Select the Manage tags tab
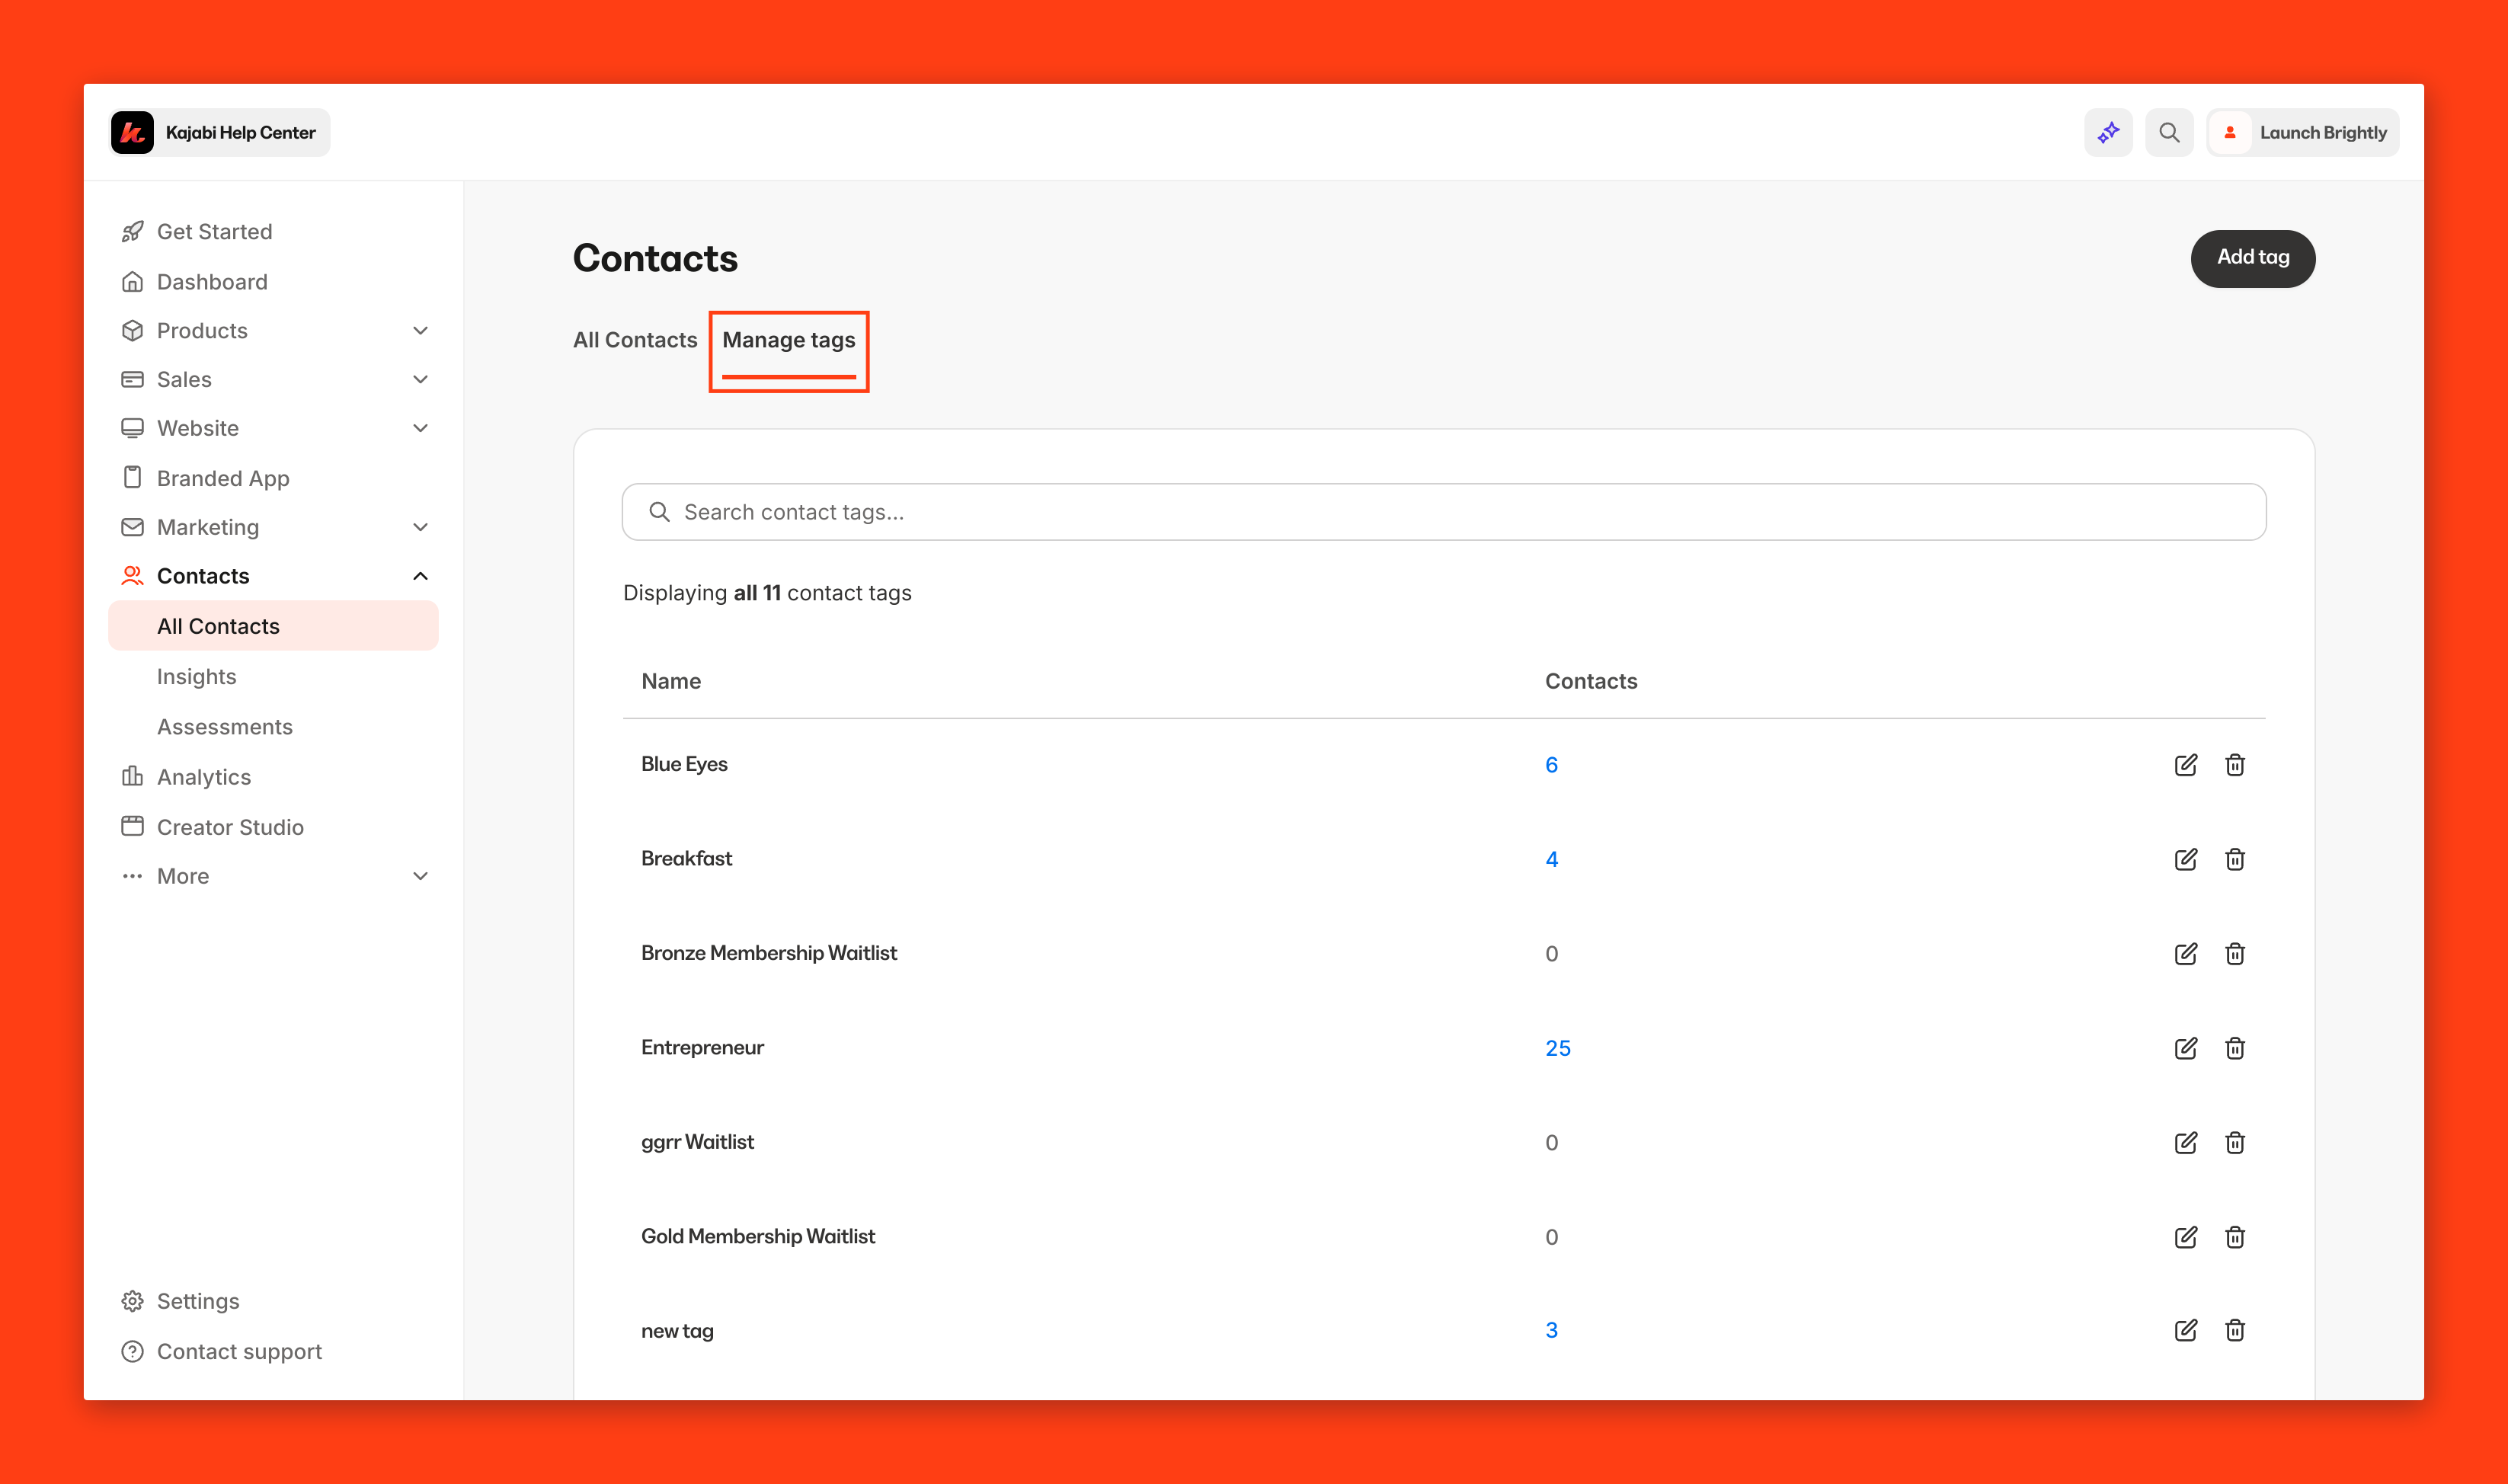 [x=788, y=340]
